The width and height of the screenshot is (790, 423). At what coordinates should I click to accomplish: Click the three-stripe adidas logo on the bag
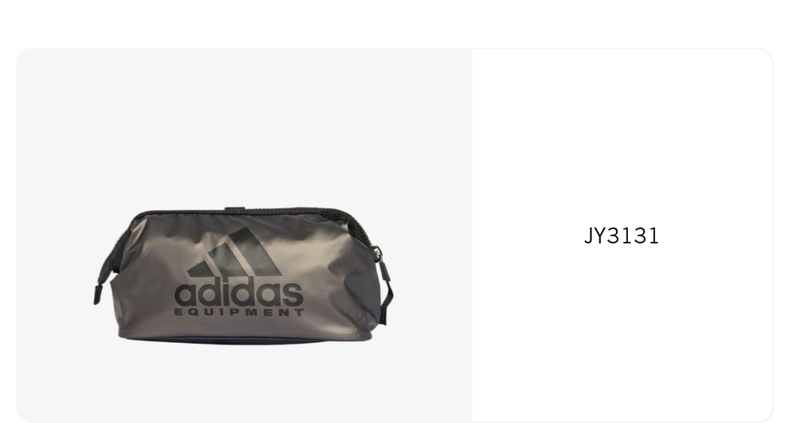tap(234, 252)
